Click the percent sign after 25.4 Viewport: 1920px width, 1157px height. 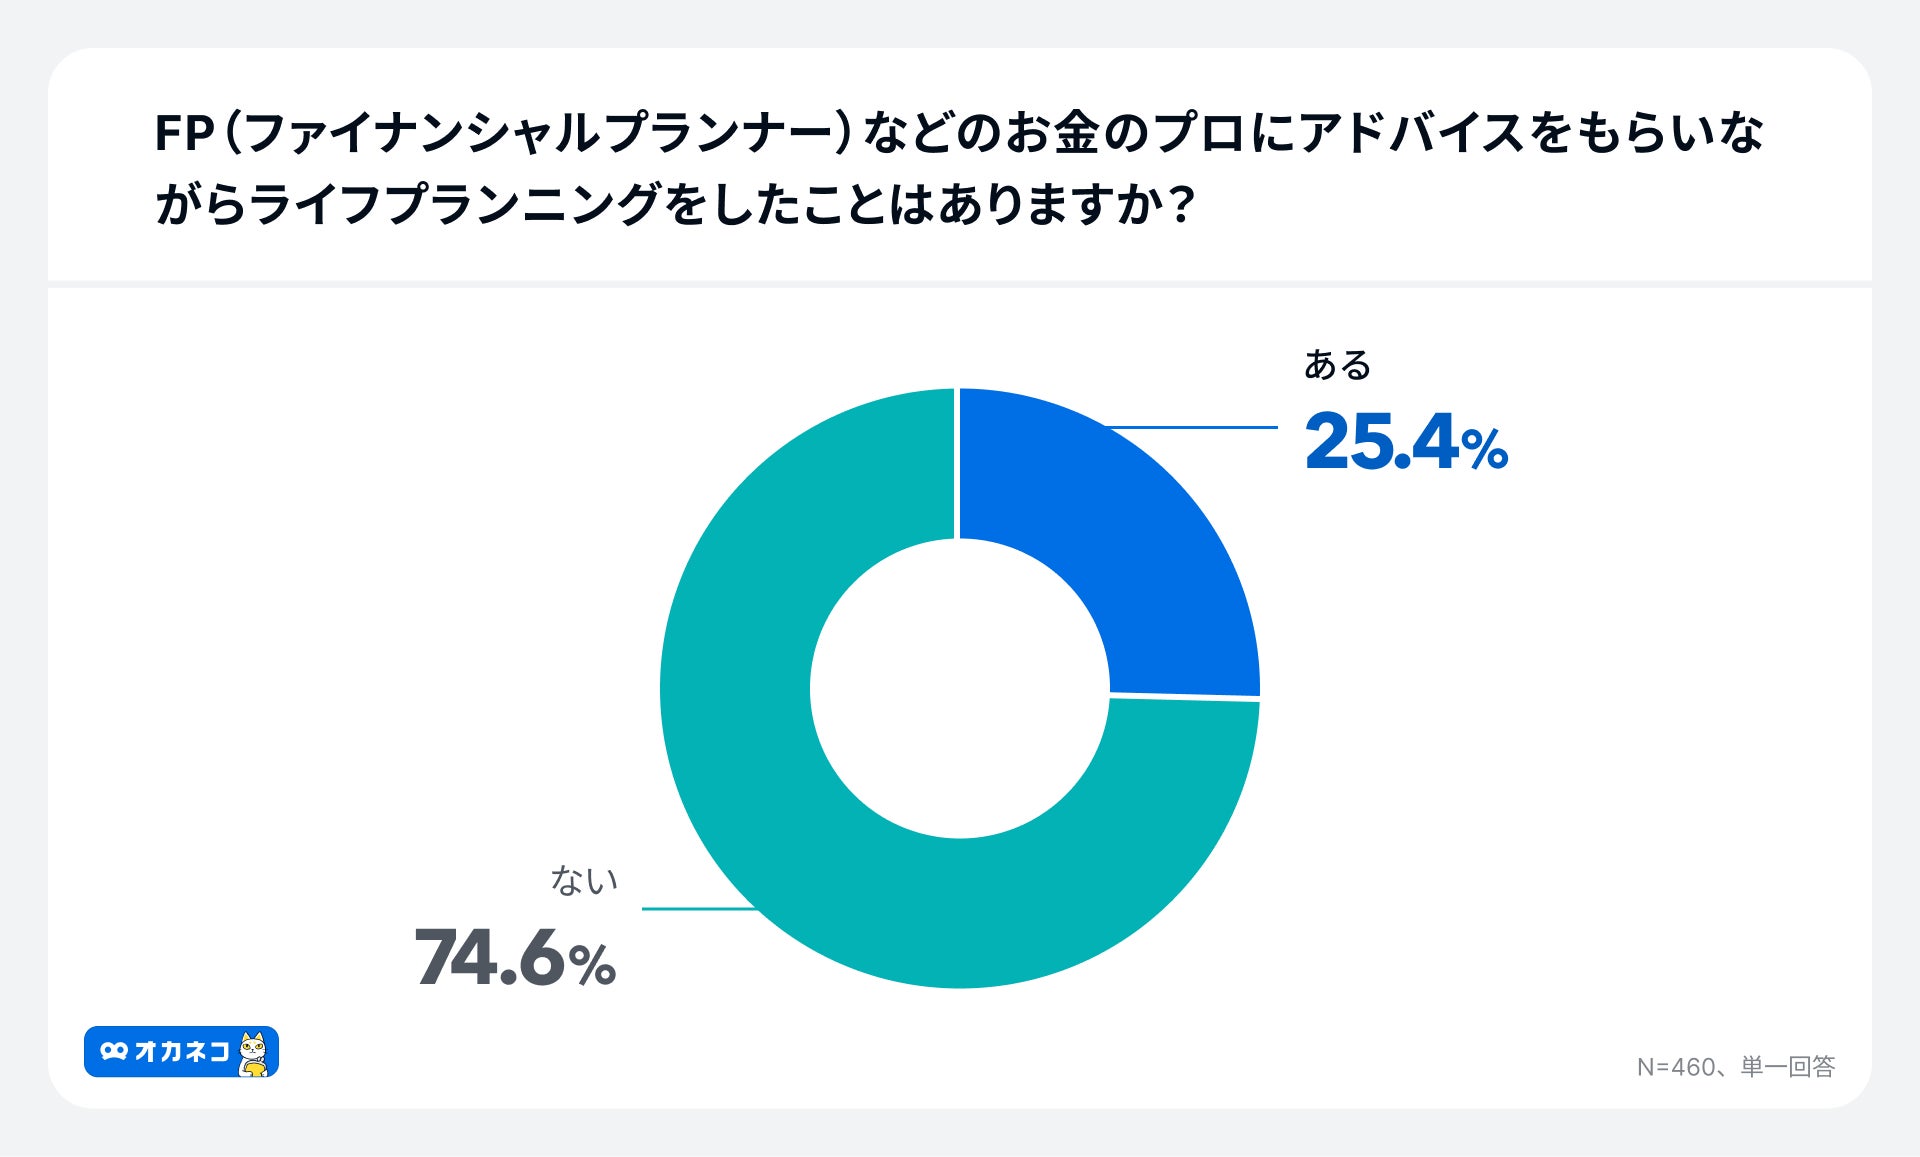coord(1485,449)
